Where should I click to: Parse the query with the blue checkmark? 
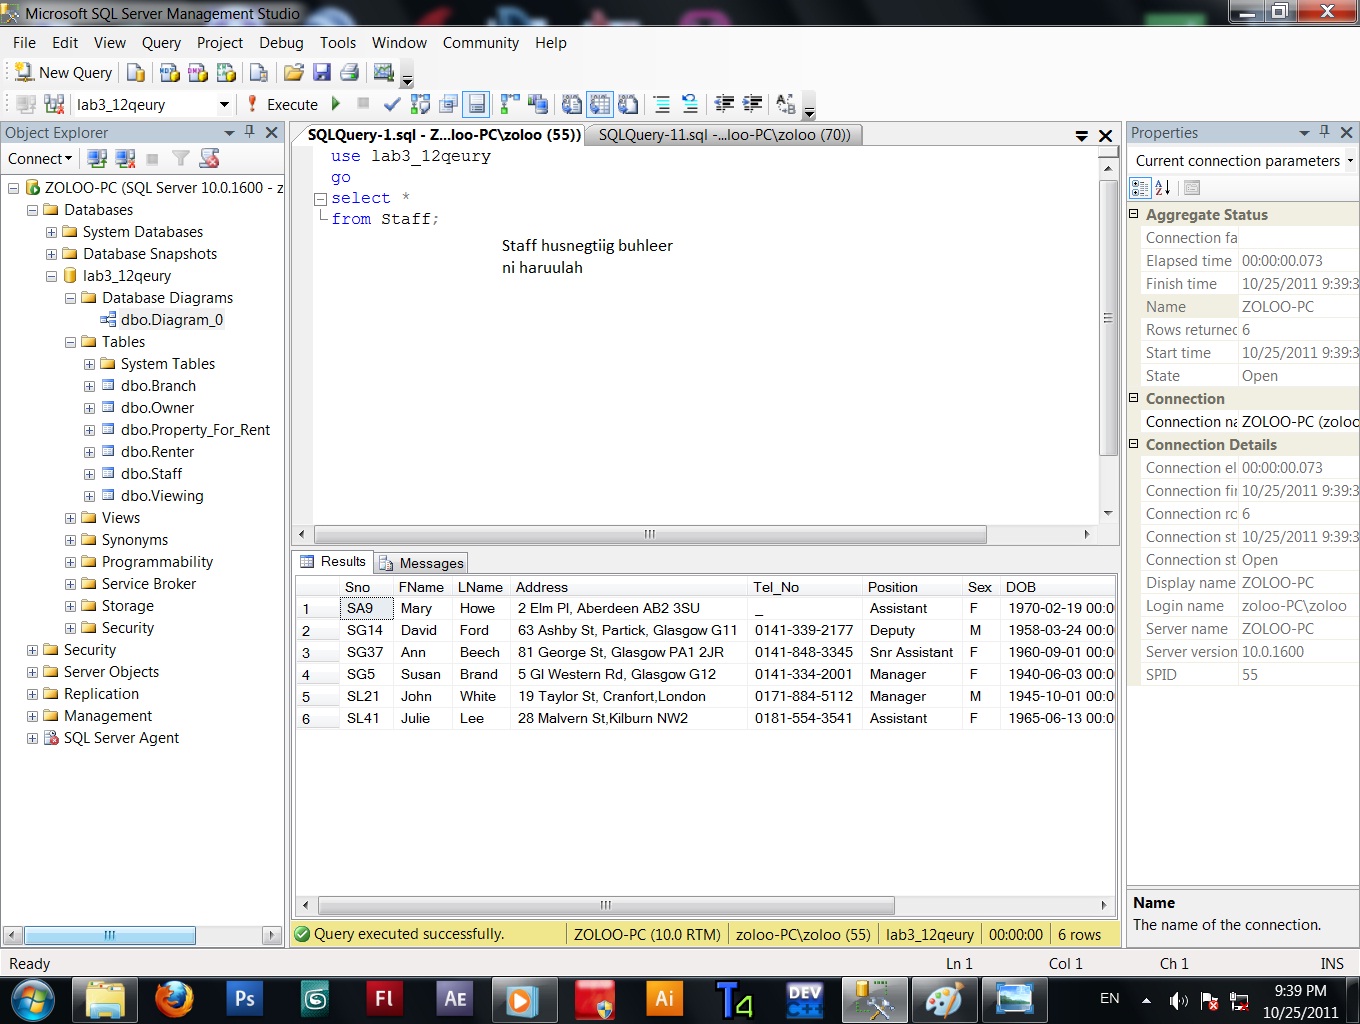(392, 104)
